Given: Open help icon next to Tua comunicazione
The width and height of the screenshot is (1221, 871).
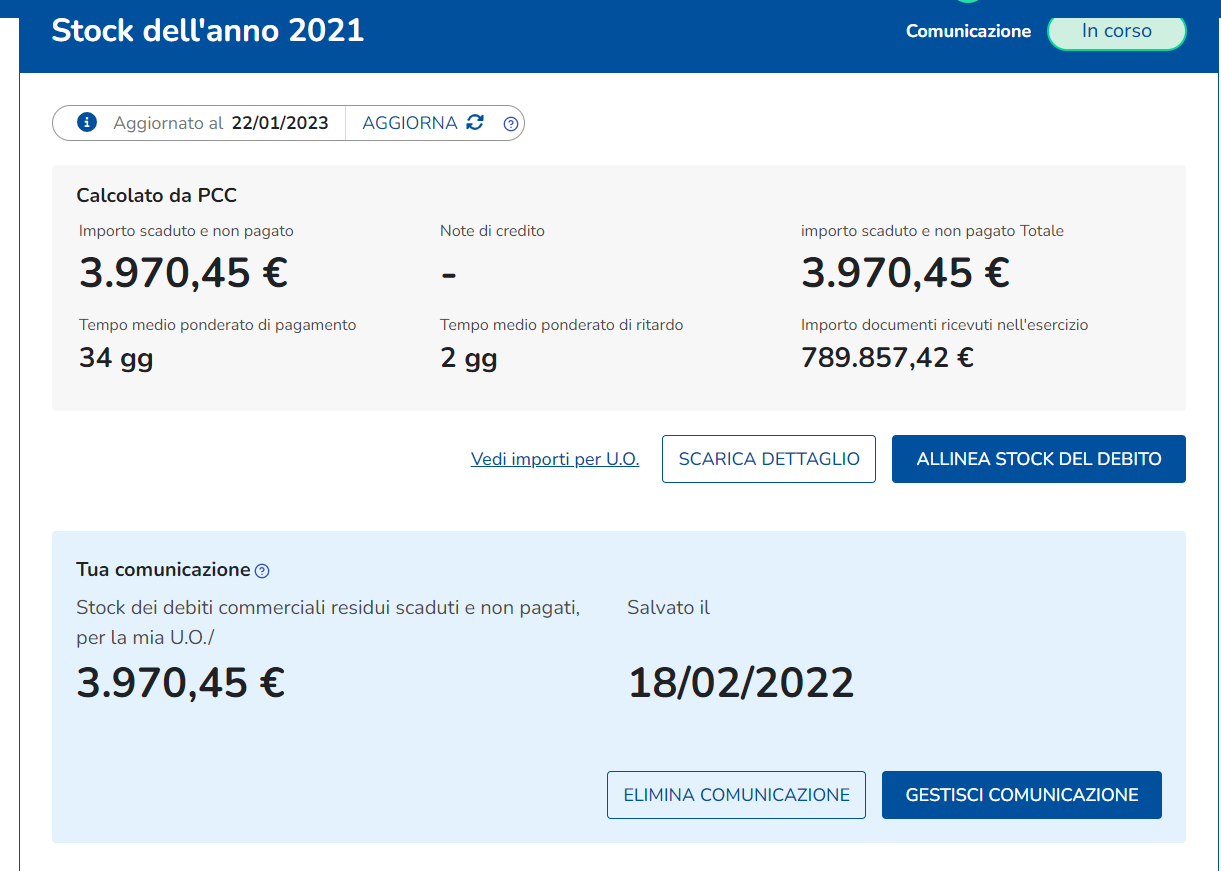Looking at the screenshot, I should click(x=262, y=571).
